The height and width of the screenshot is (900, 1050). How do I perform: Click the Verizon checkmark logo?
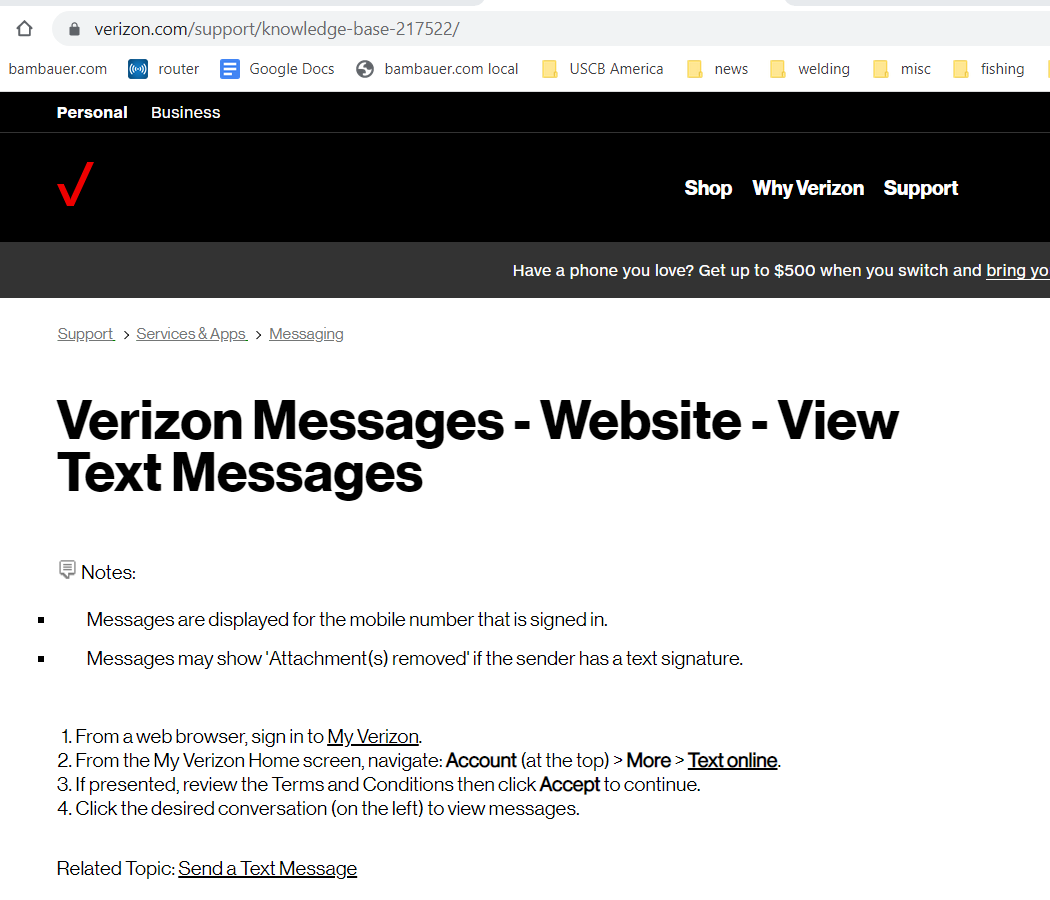point(76,185)
